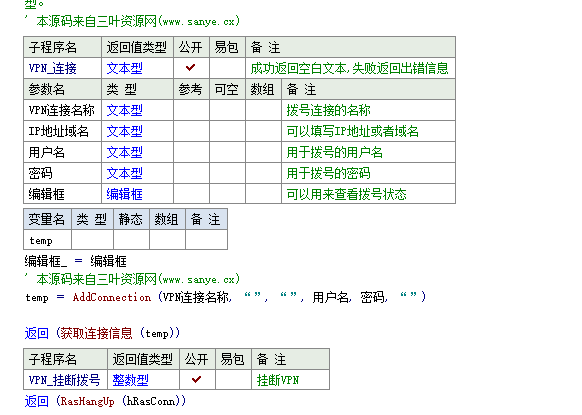Select the remark 拨号连接的名称

(x=328, y=110)
